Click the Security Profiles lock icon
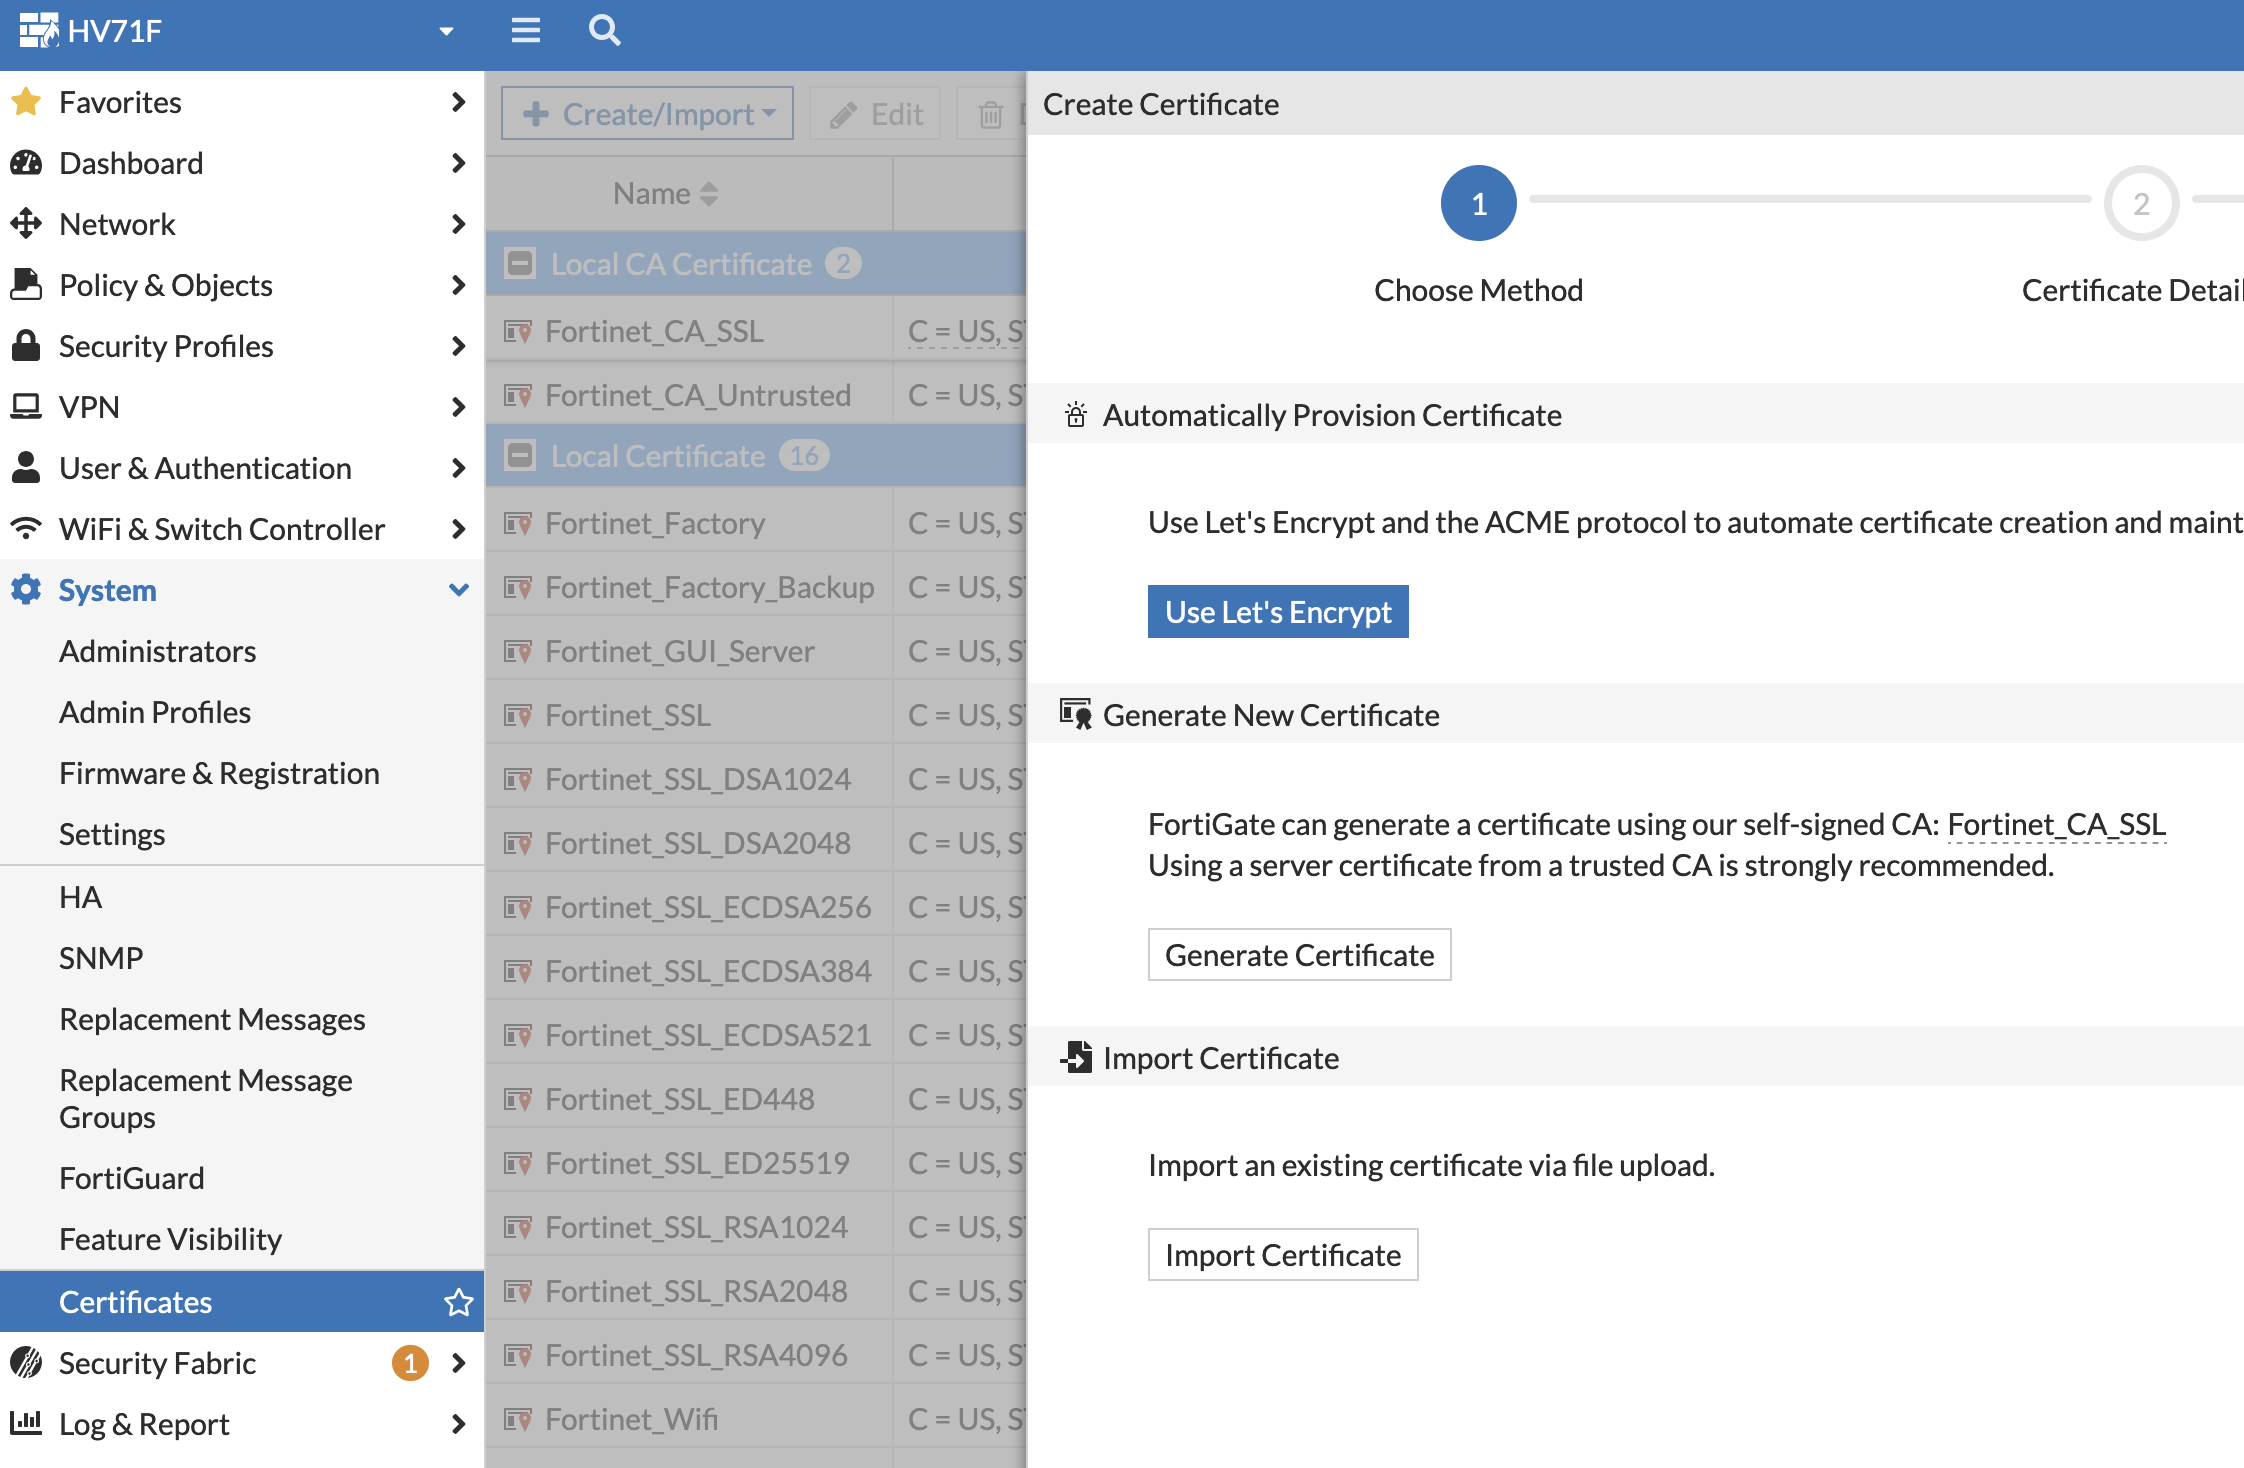The width and height of the screenshot is (2244, 1468). [x=26, y=346]
